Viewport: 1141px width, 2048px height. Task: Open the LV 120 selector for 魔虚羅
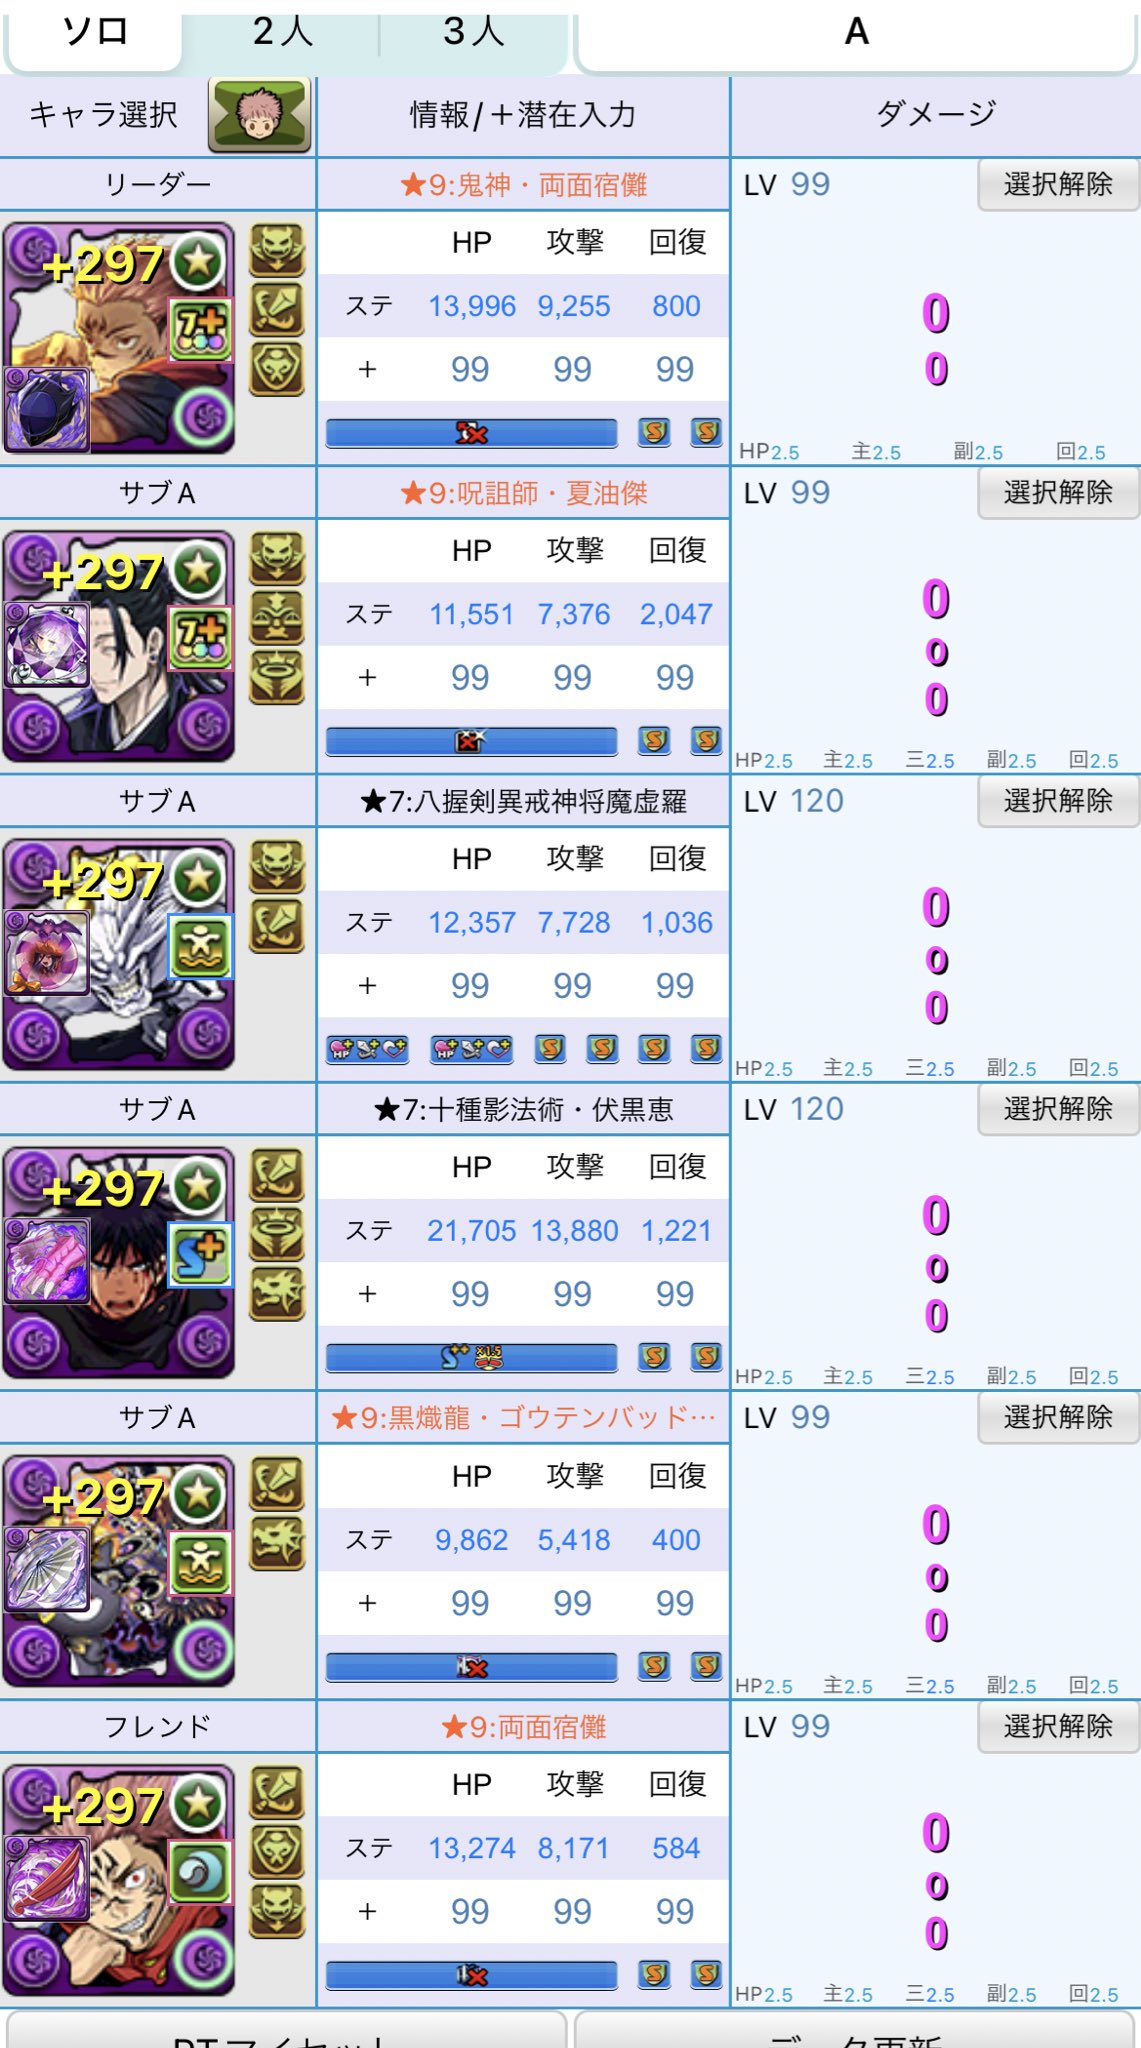click(794, 801)
